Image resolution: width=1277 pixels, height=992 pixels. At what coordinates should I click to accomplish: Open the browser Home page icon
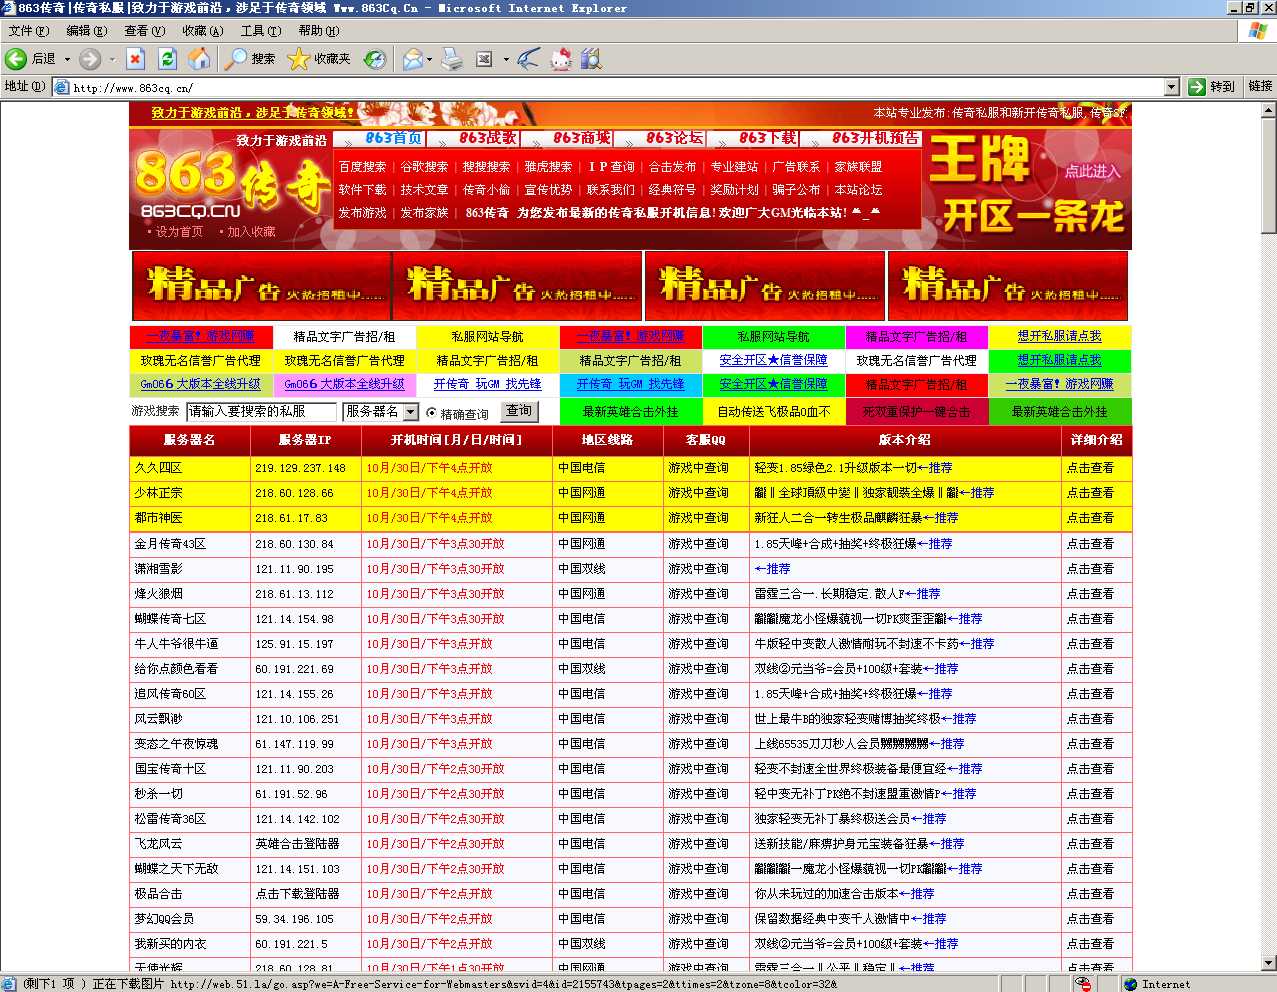199,59
